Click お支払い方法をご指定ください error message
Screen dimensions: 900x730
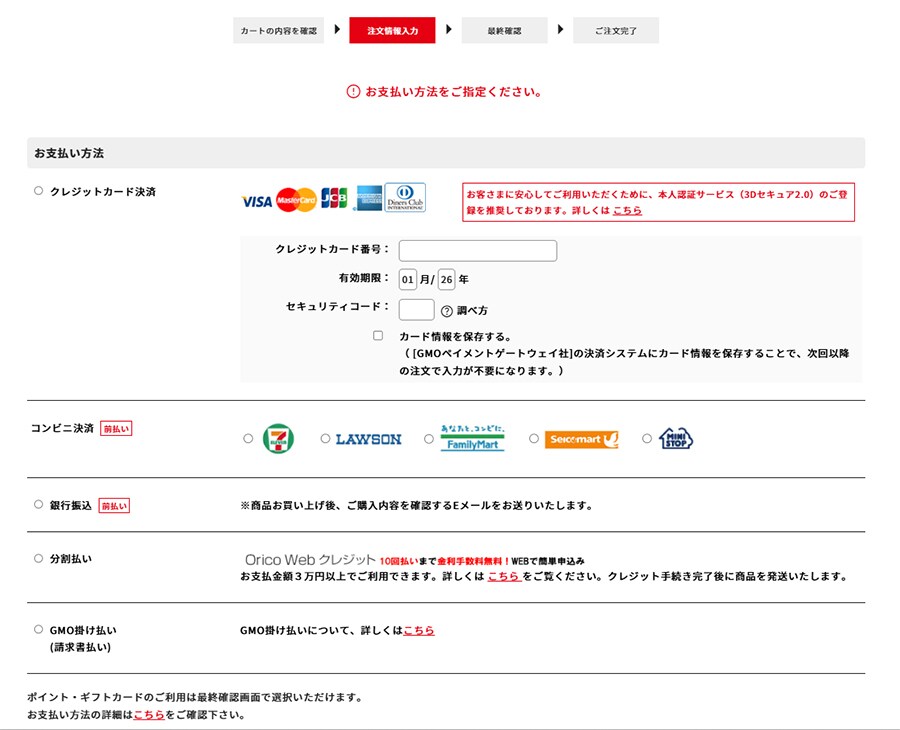pyautogui.click(x=453, y=91)
